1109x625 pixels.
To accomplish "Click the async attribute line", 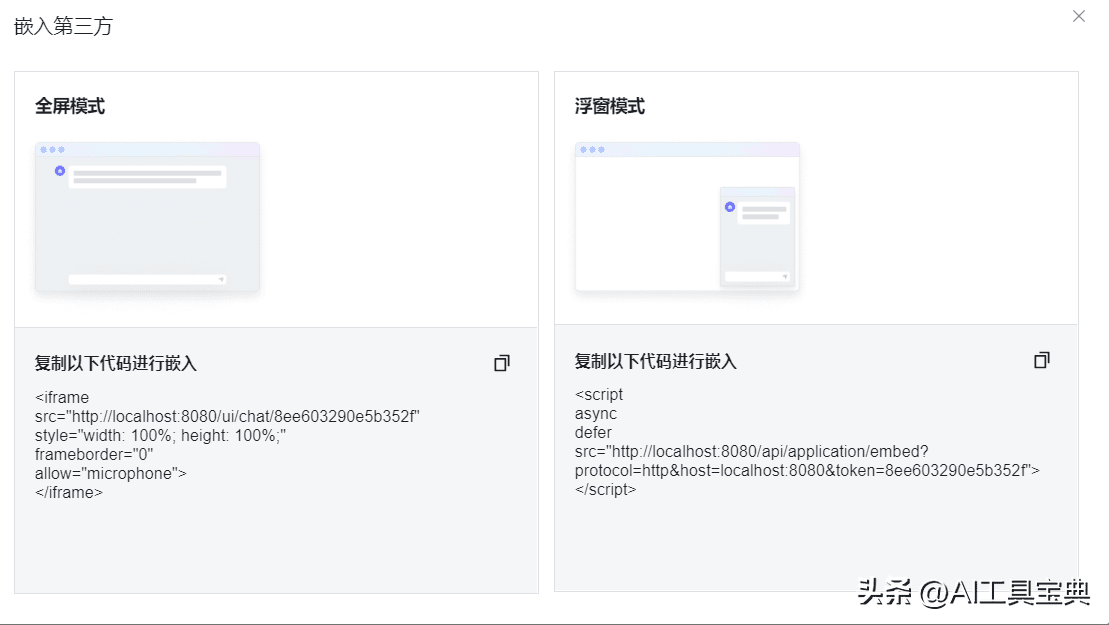I will point(596,414).
